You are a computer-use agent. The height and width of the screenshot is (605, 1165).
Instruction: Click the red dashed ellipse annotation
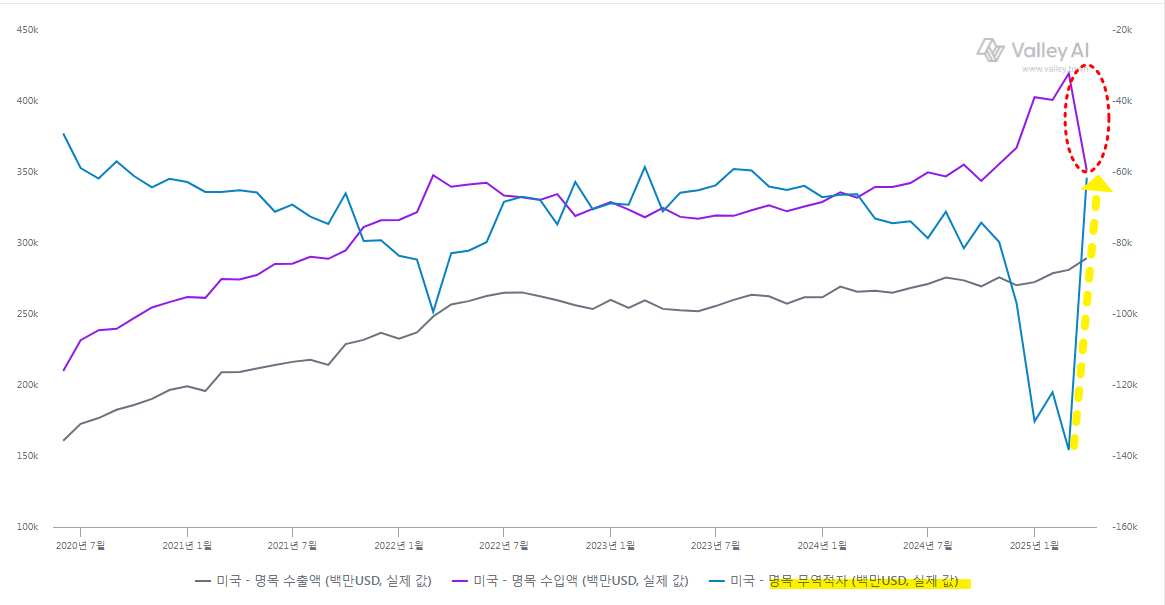click(x=1087, y=118)
